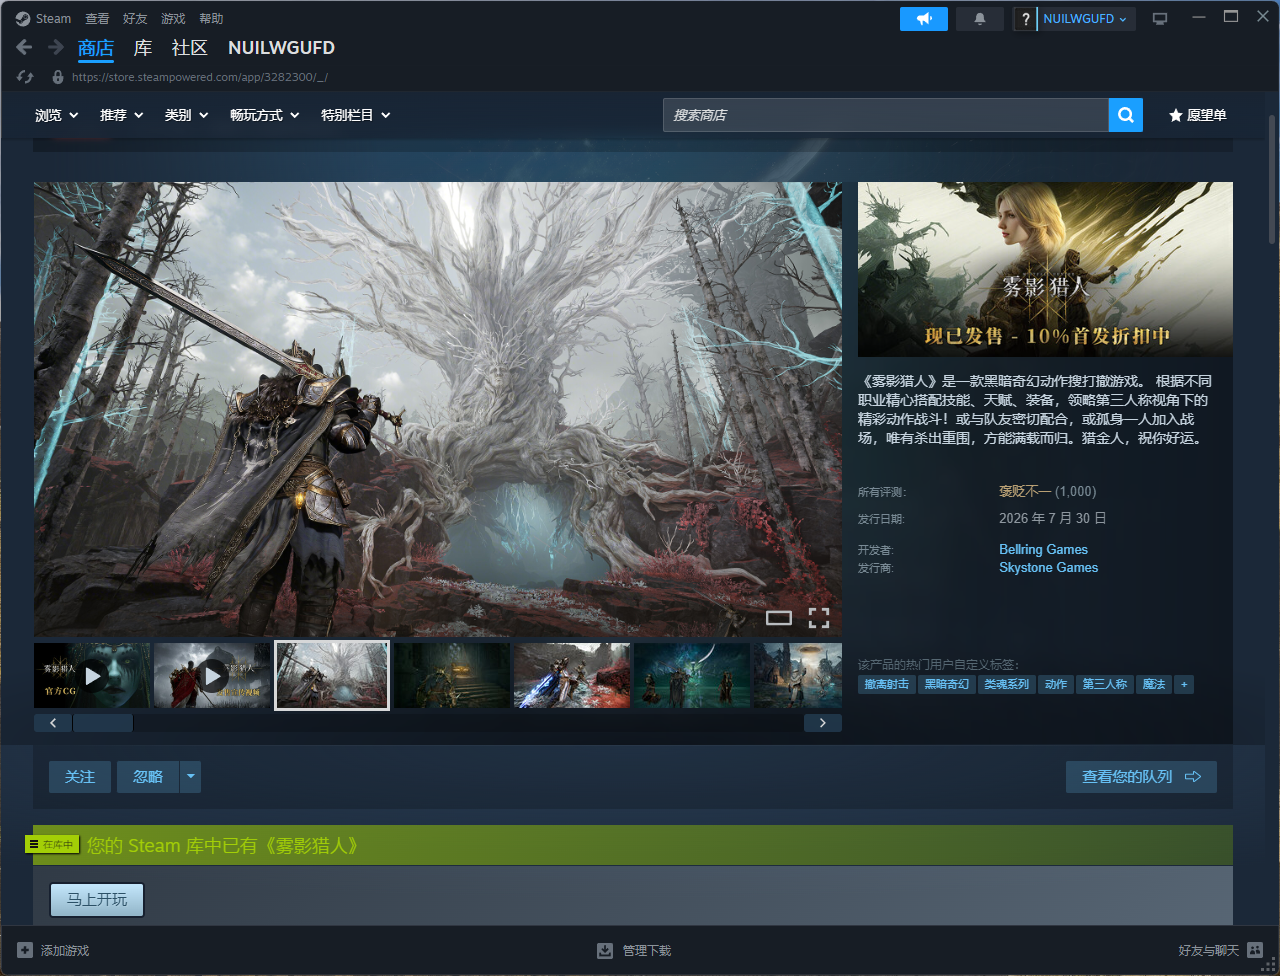The height and width of the screenshot is (976, 1280).
Task: Open the 愿望单 wishlist
Action: click(x=1198, y=115)
